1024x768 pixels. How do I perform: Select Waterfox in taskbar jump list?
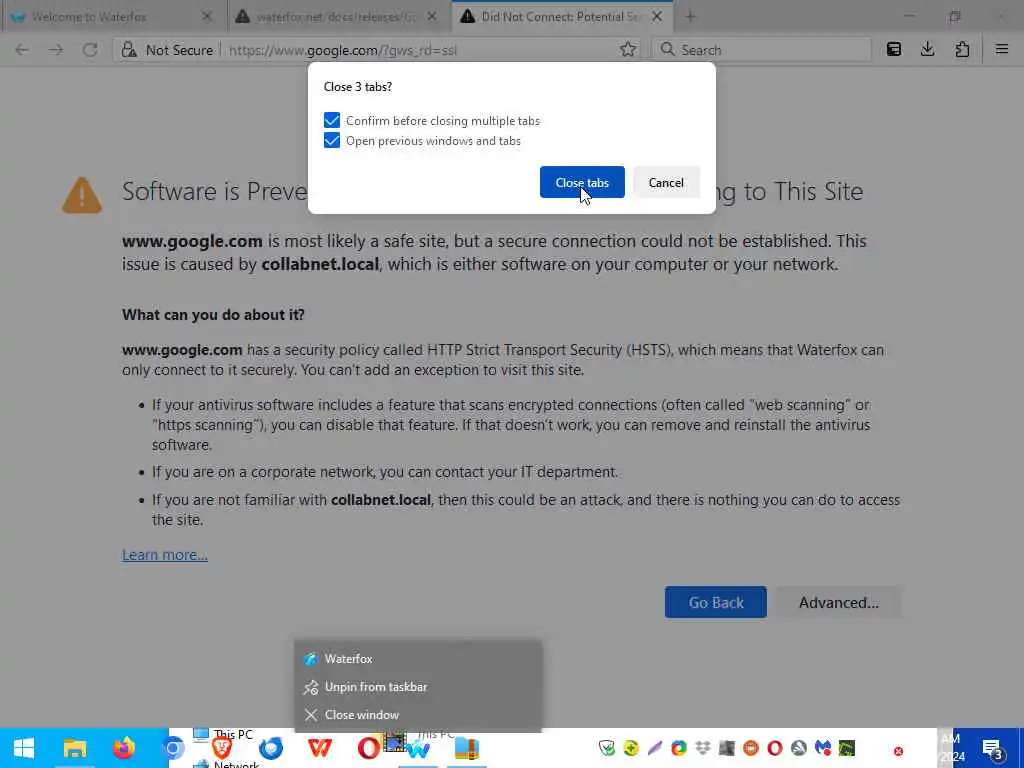click(418, 658)
